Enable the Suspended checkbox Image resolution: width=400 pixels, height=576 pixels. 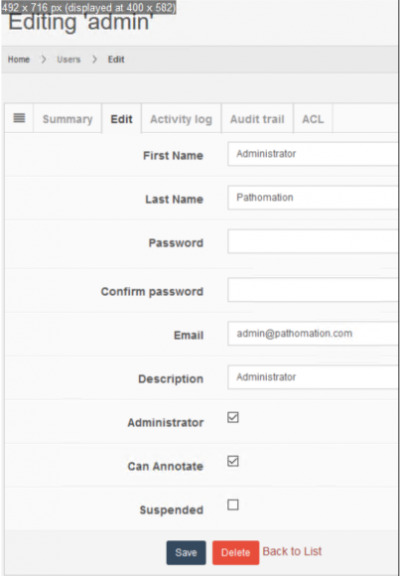[233, 505]
